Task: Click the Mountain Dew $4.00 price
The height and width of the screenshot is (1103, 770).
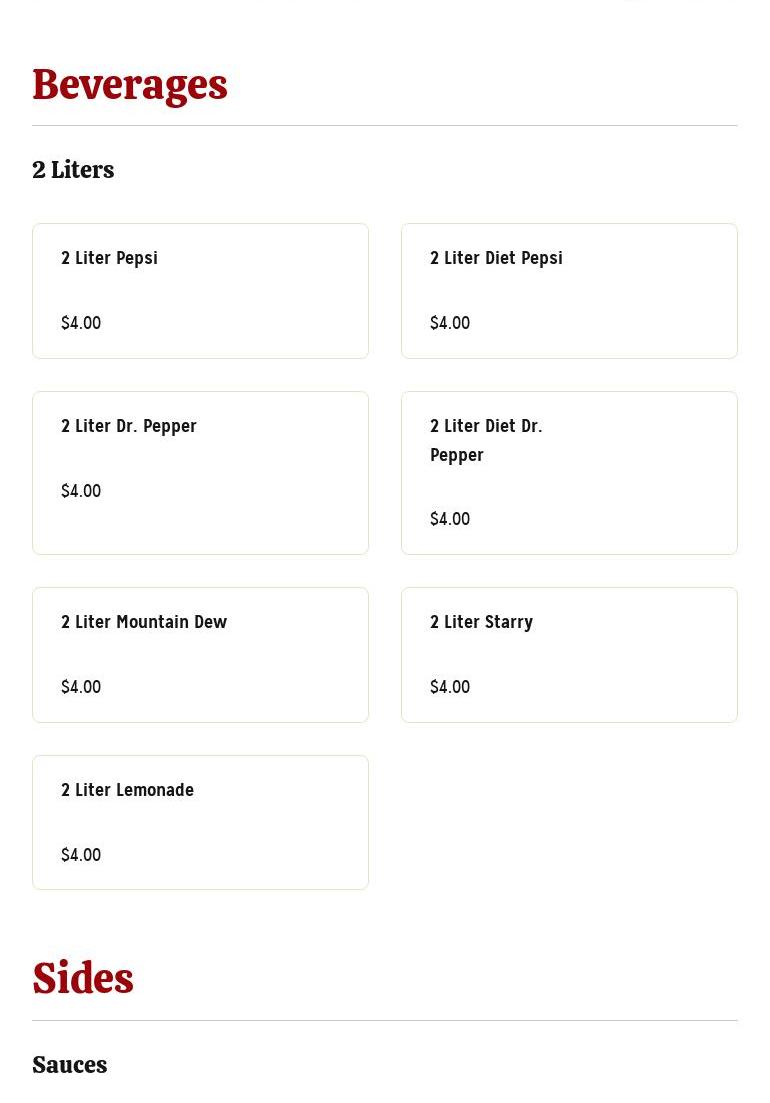Action: click(81, 687)
